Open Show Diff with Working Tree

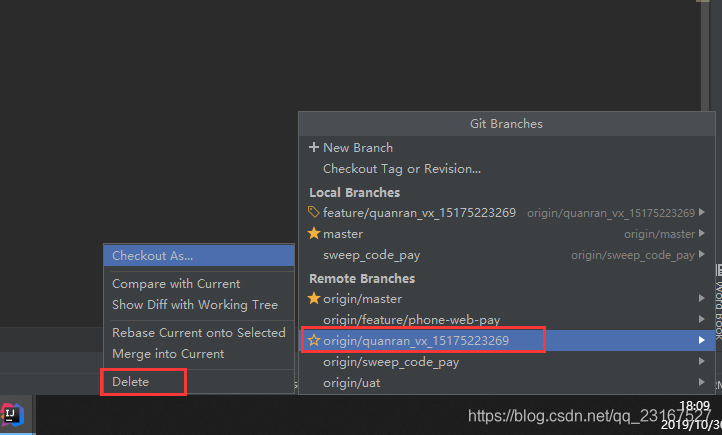[x=199, y=305]
